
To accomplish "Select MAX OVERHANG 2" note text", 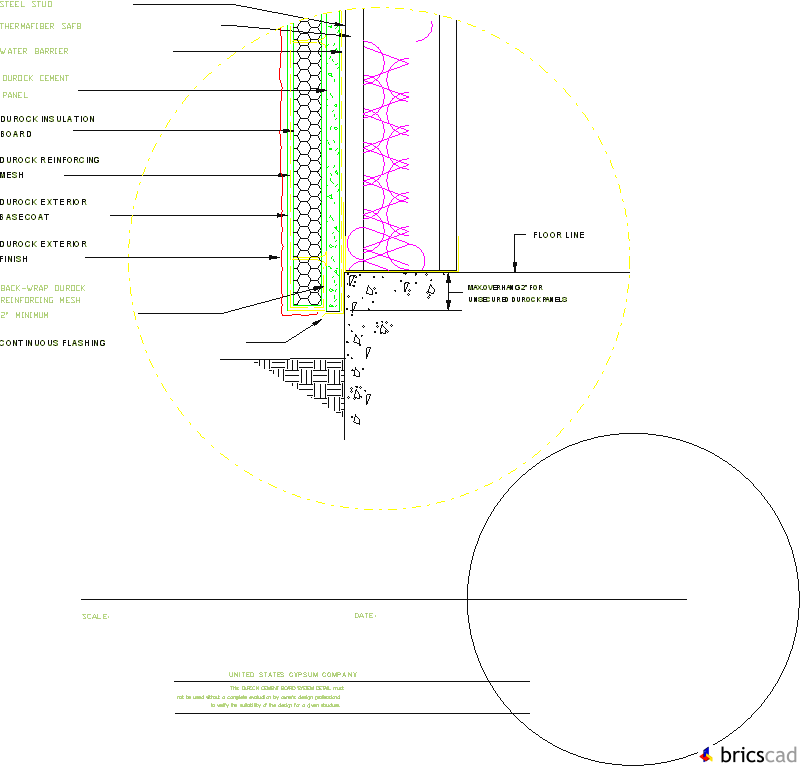I will click(x=517, y=293).
